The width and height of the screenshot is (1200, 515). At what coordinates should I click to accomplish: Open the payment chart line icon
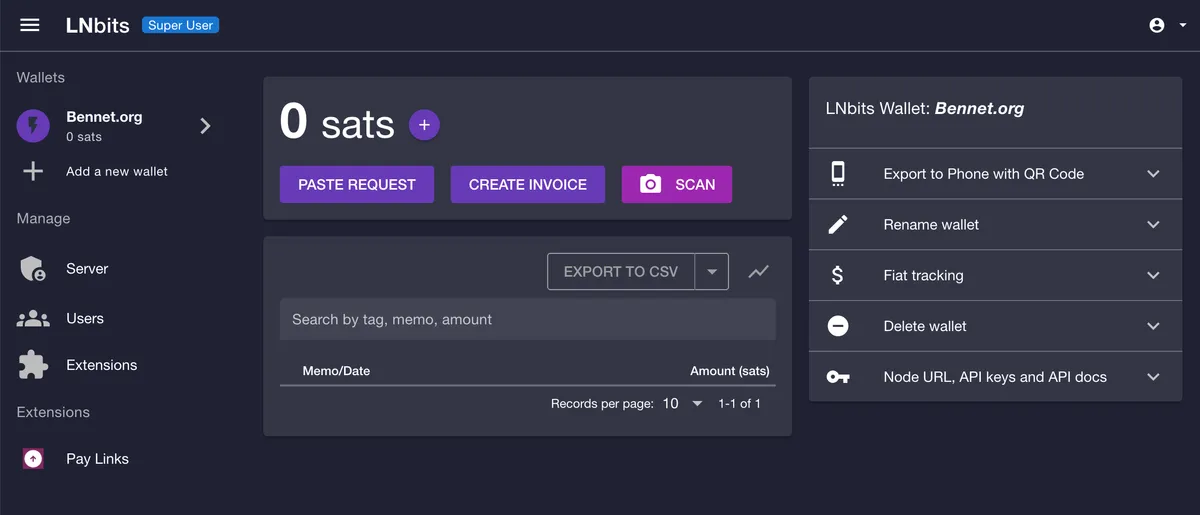click(759, 271)
